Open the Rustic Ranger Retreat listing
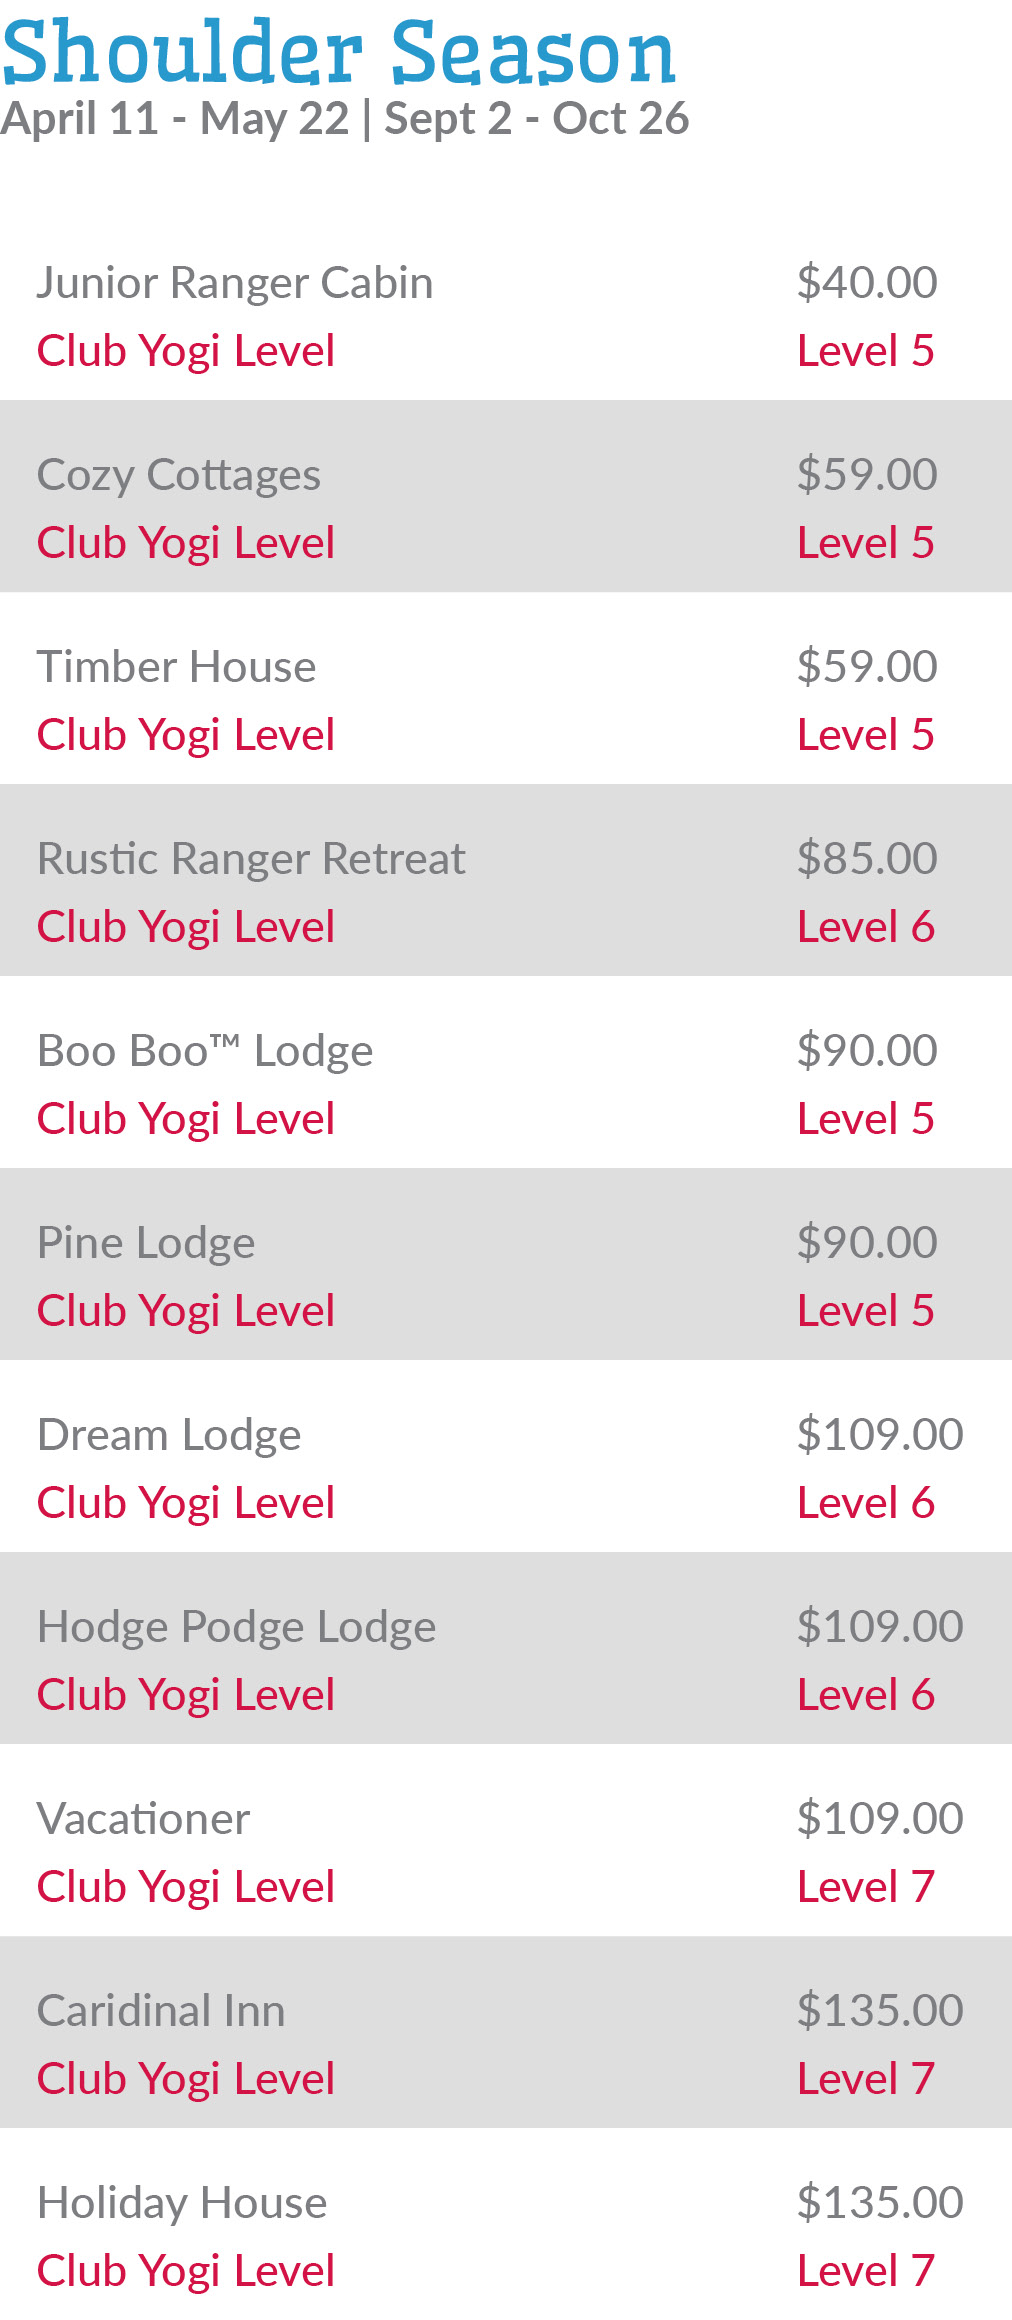The height and width of the screenshot is (2320, 1012). click(x=251, y=859)
